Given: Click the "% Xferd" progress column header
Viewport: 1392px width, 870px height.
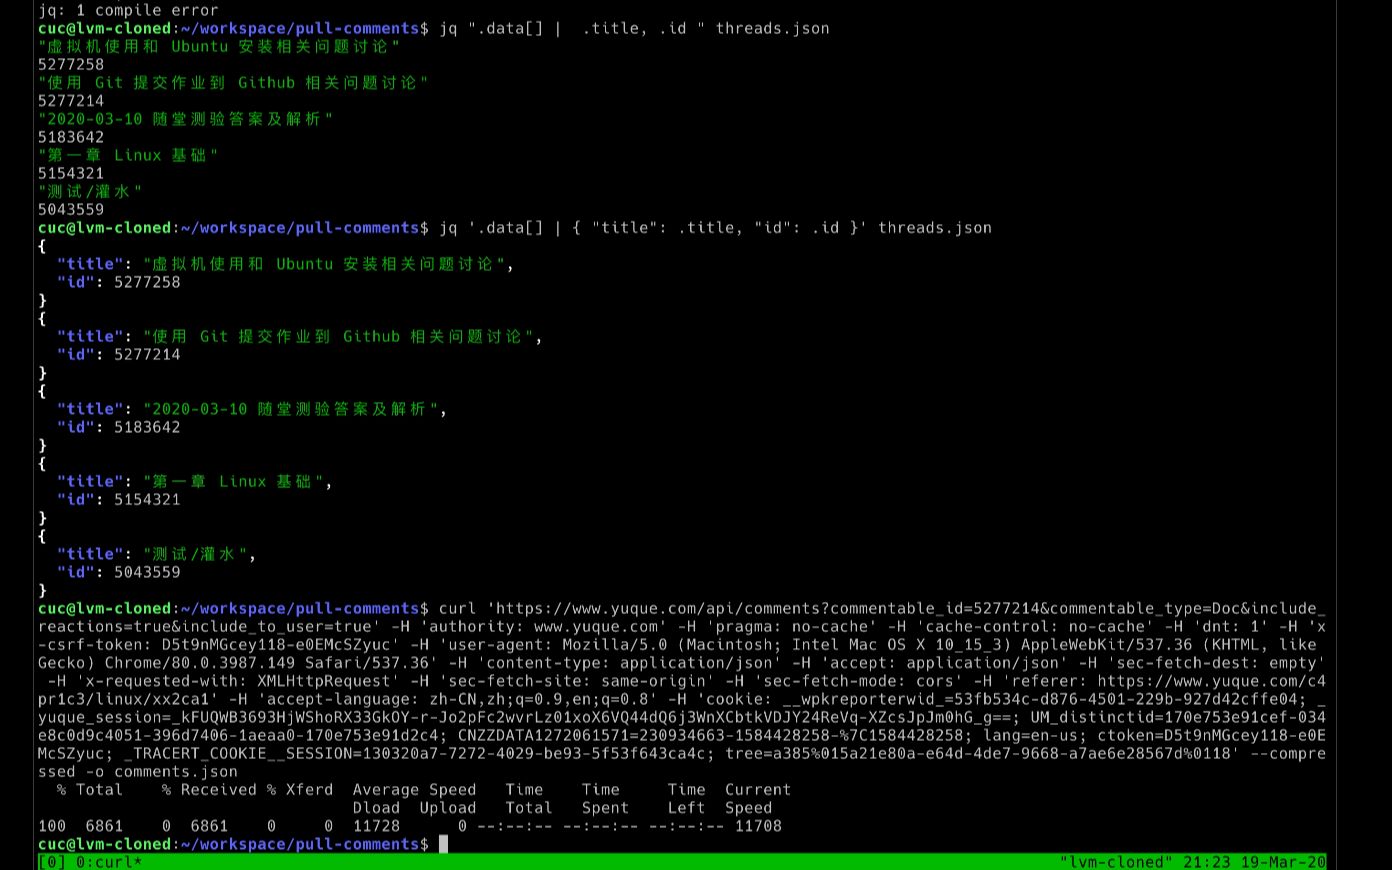Looking at the screenshot, I should tap(300, 789).
